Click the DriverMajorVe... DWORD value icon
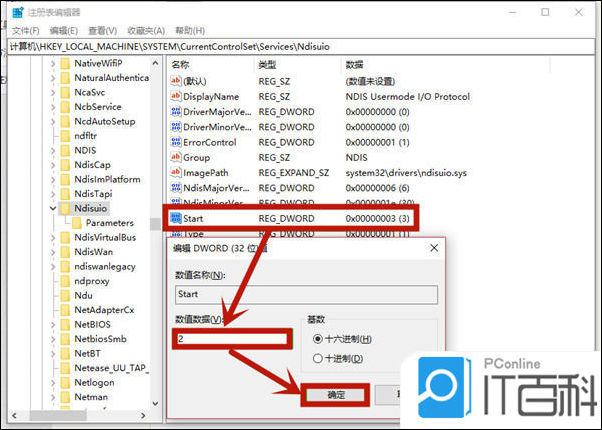Screen dimensions: 602x430 click(x=176, y=112)
